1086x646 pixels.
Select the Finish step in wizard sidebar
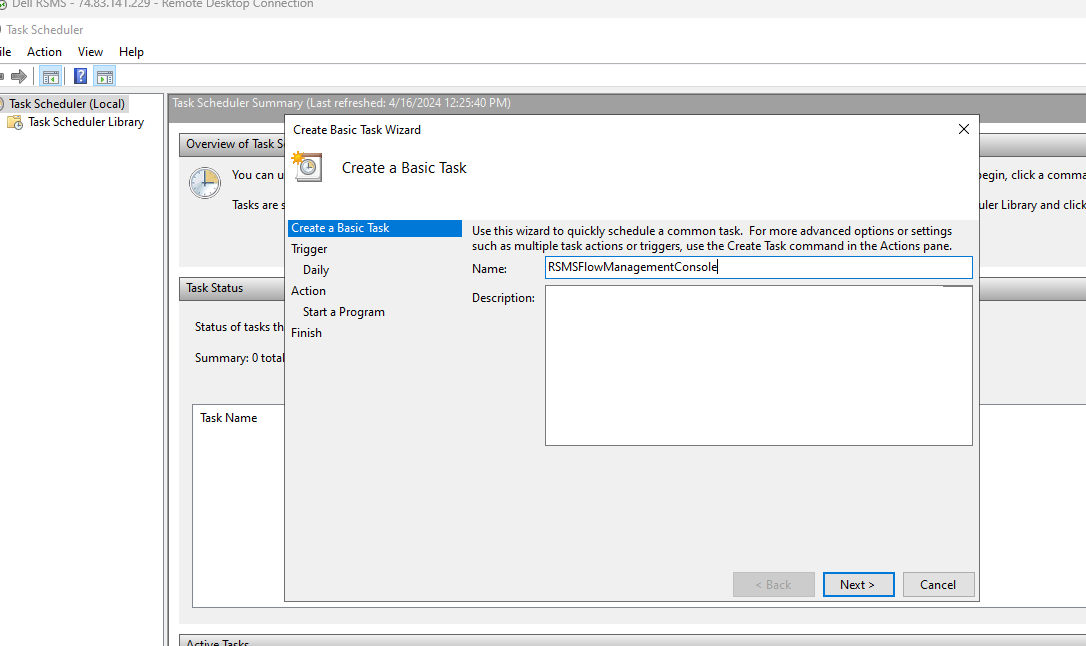[306, 332]
